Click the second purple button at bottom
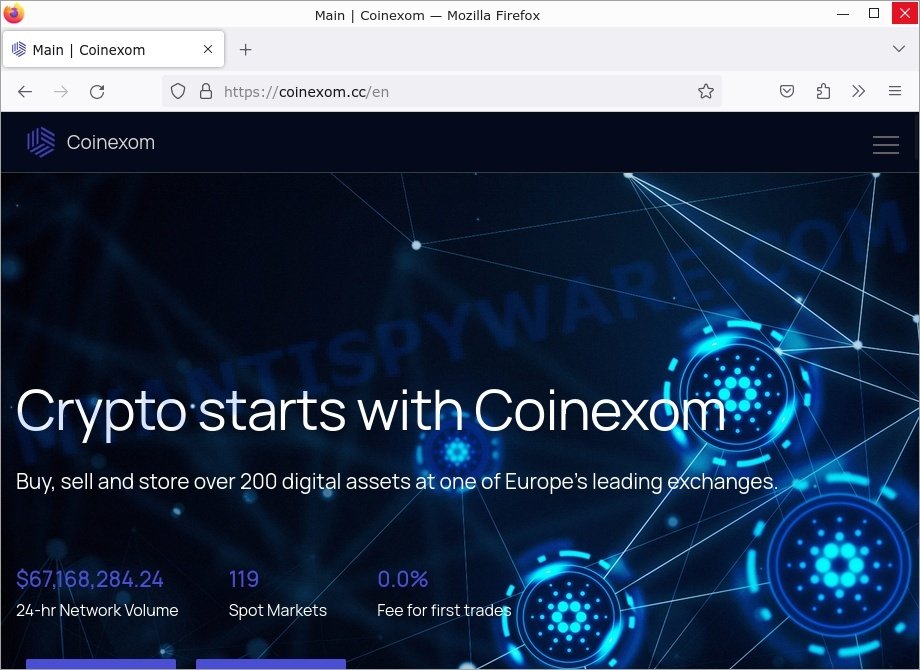 pyautogui.click(x=270, y=664)
